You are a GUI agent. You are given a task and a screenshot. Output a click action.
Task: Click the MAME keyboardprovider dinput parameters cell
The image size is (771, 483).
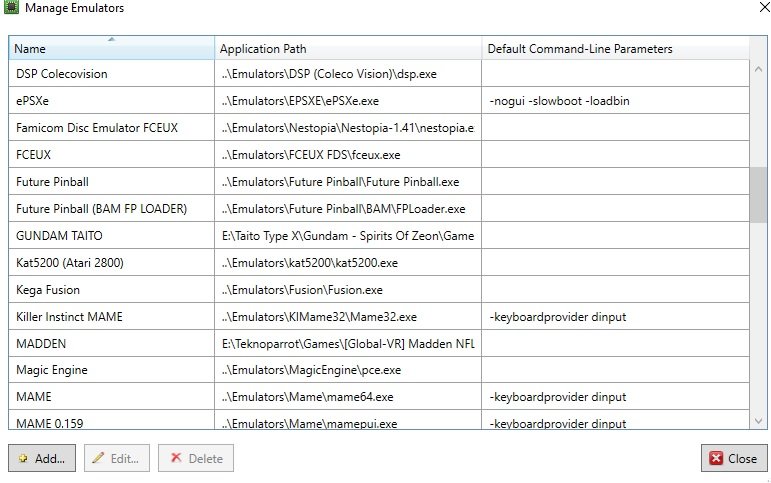click(x=615, y=396)
